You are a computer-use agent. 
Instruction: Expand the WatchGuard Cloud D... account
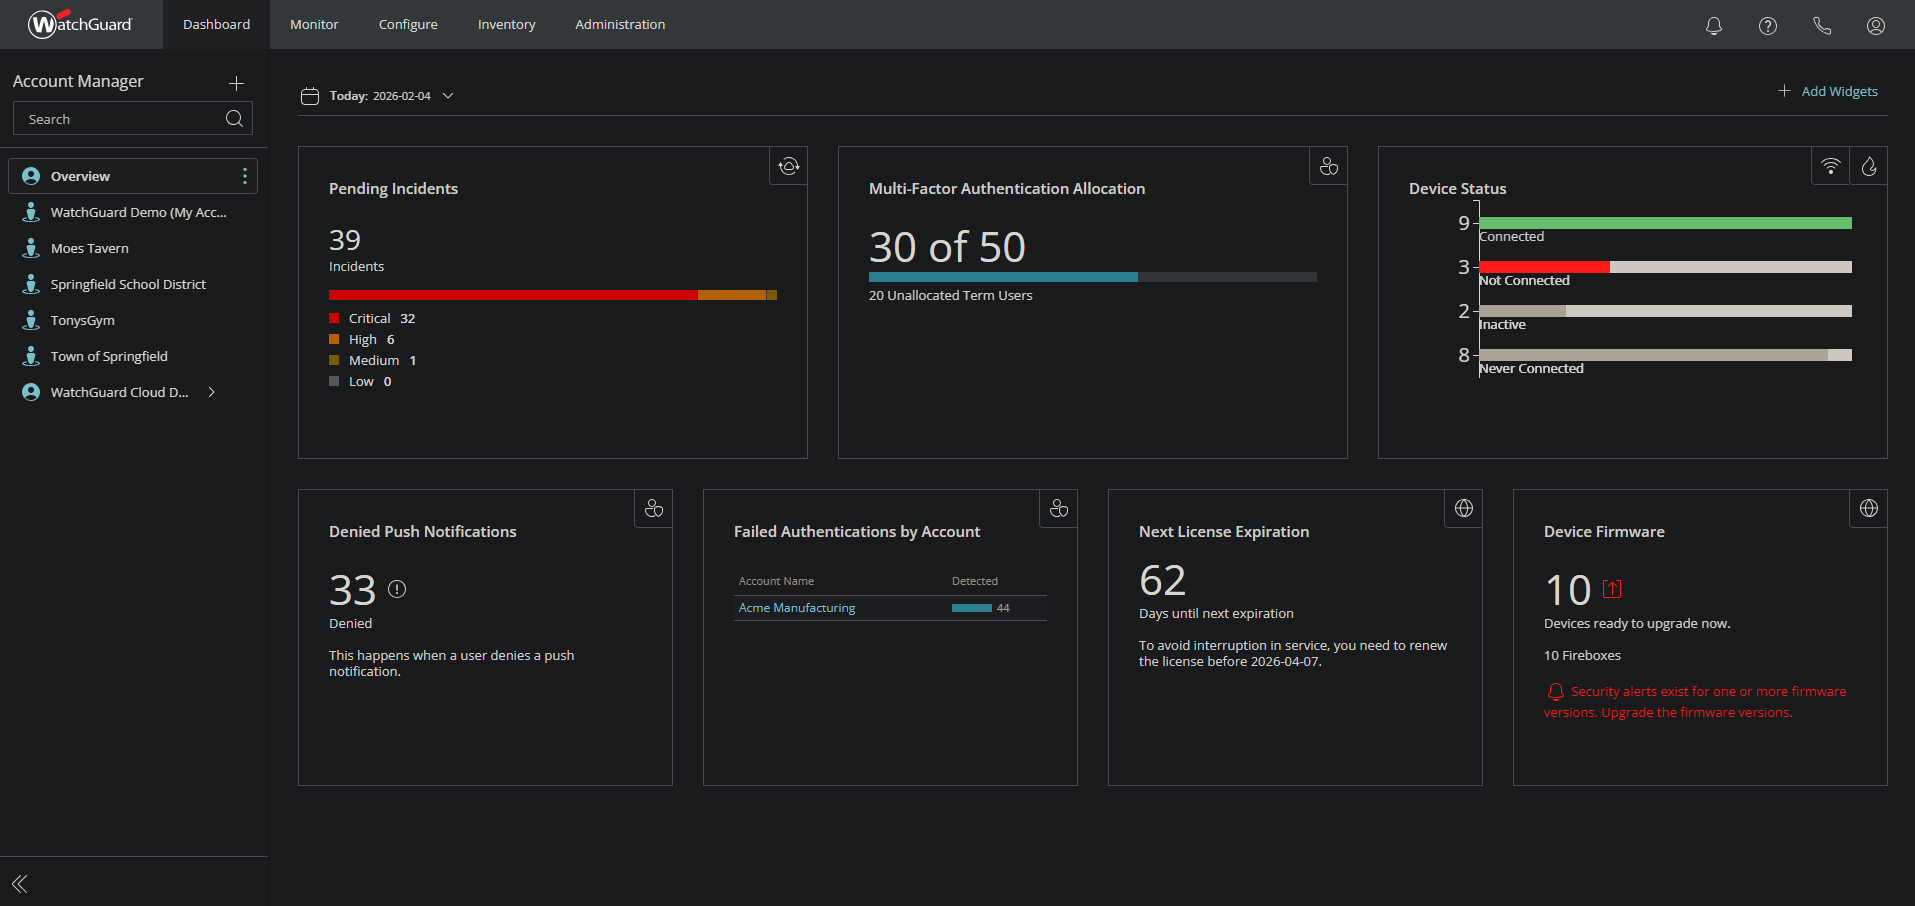(x=211, y=392)
